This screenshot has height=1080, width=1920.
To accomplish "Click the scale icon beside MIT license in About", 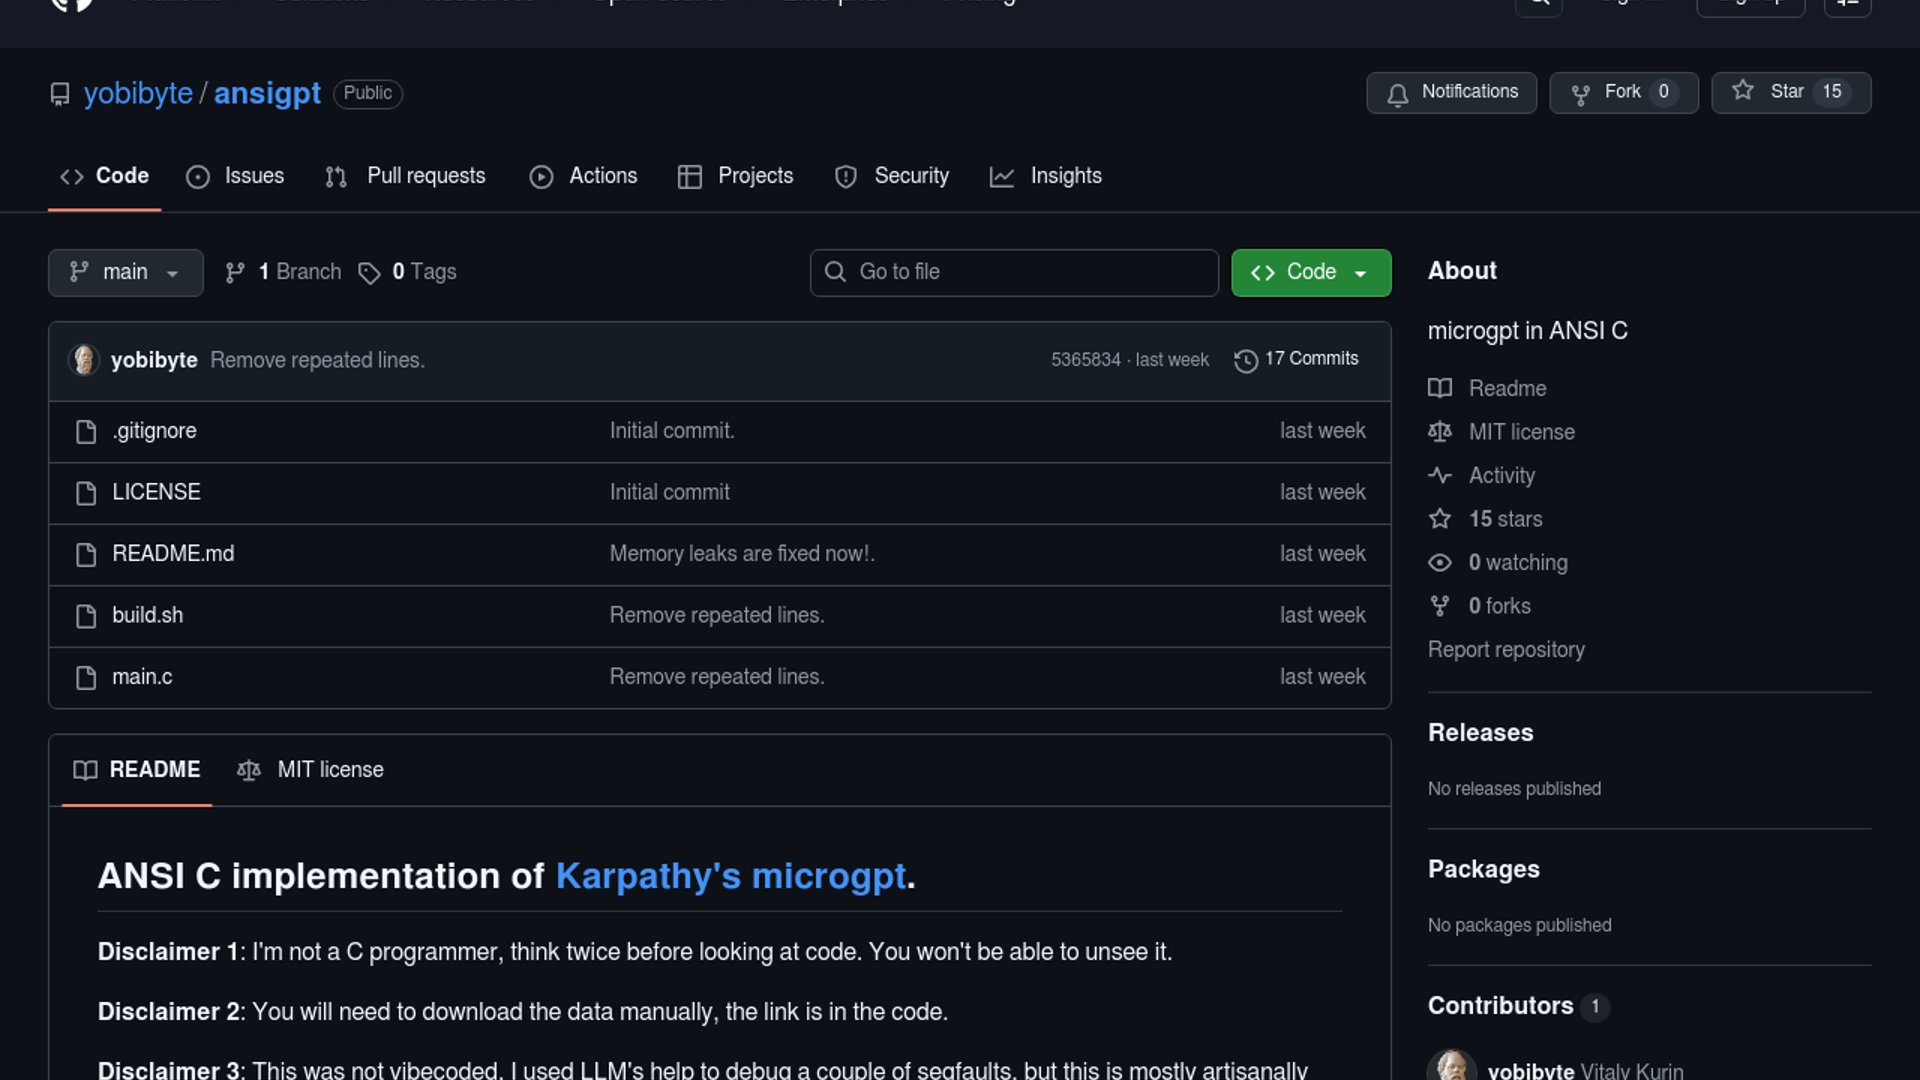I will pyautogui.click(x=1439, y=432).
